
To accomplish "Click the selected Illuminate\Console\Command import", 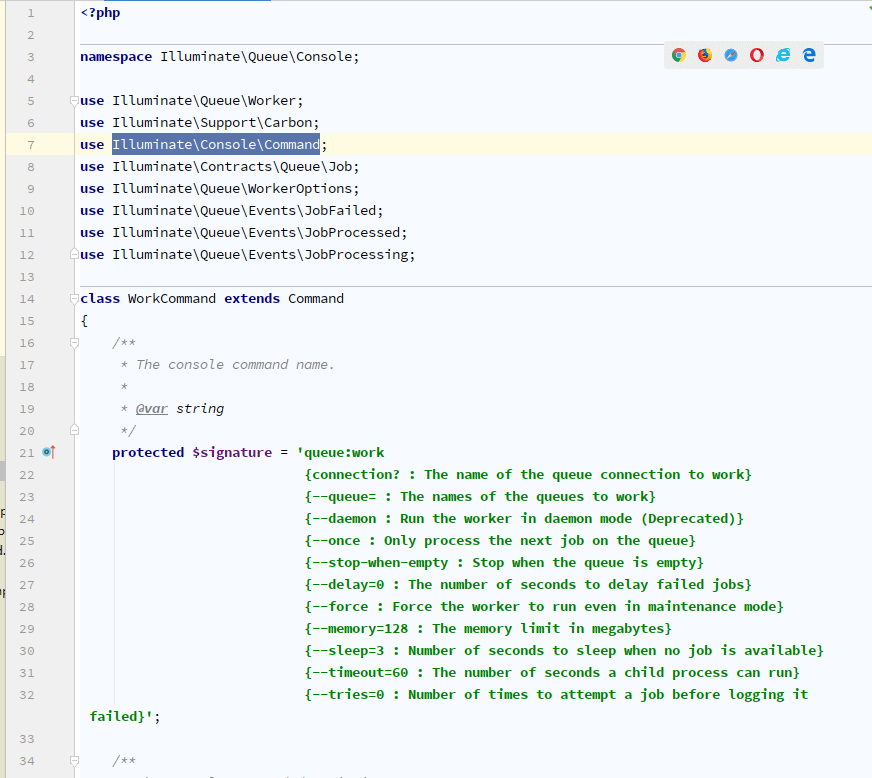I will (216, 145).
